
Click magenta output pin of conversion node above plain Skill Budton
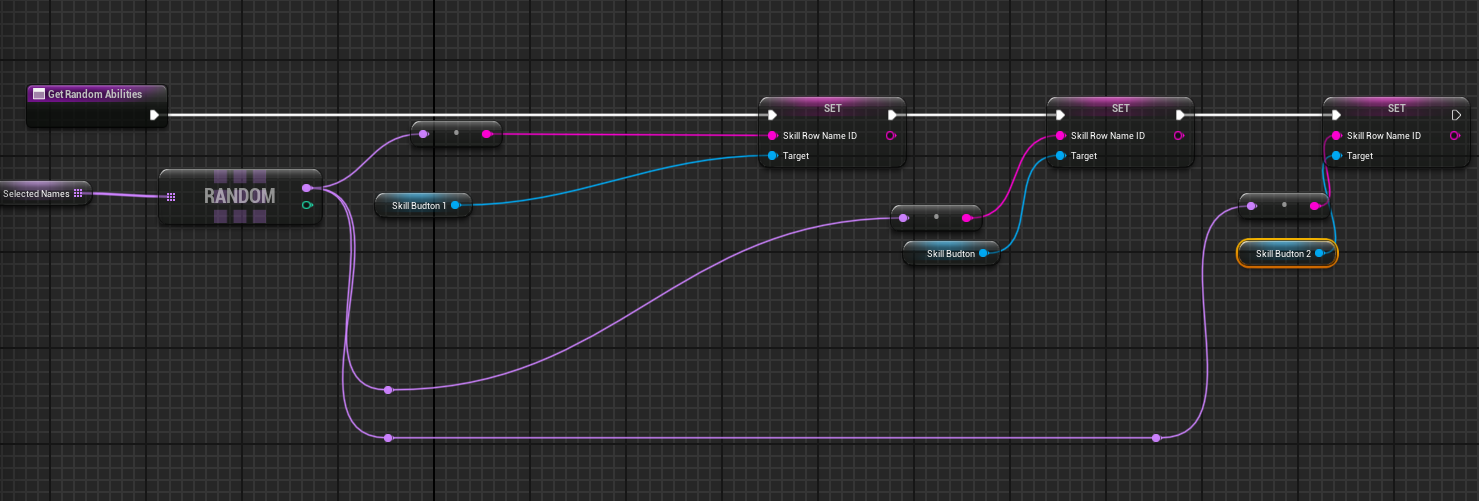pos(966,217)
